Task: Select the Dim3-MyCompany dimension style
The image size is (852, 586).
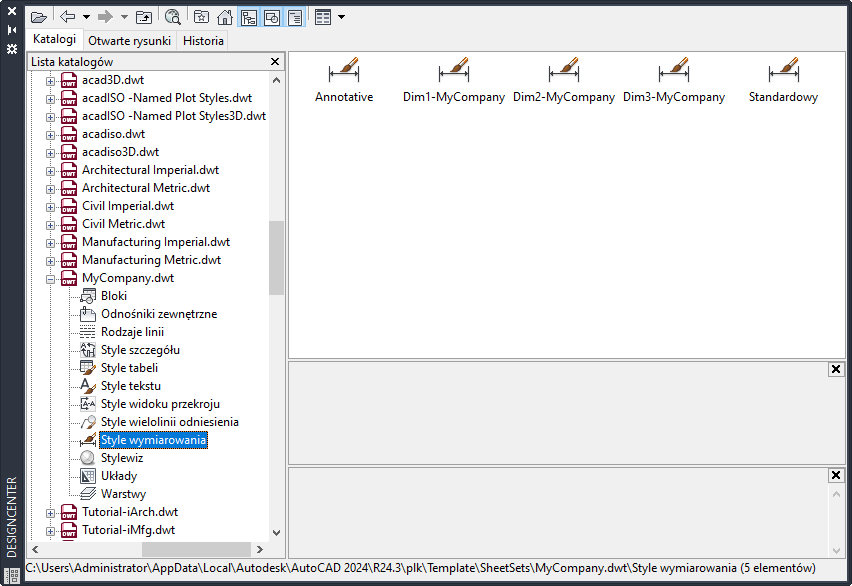Action: 674,80
